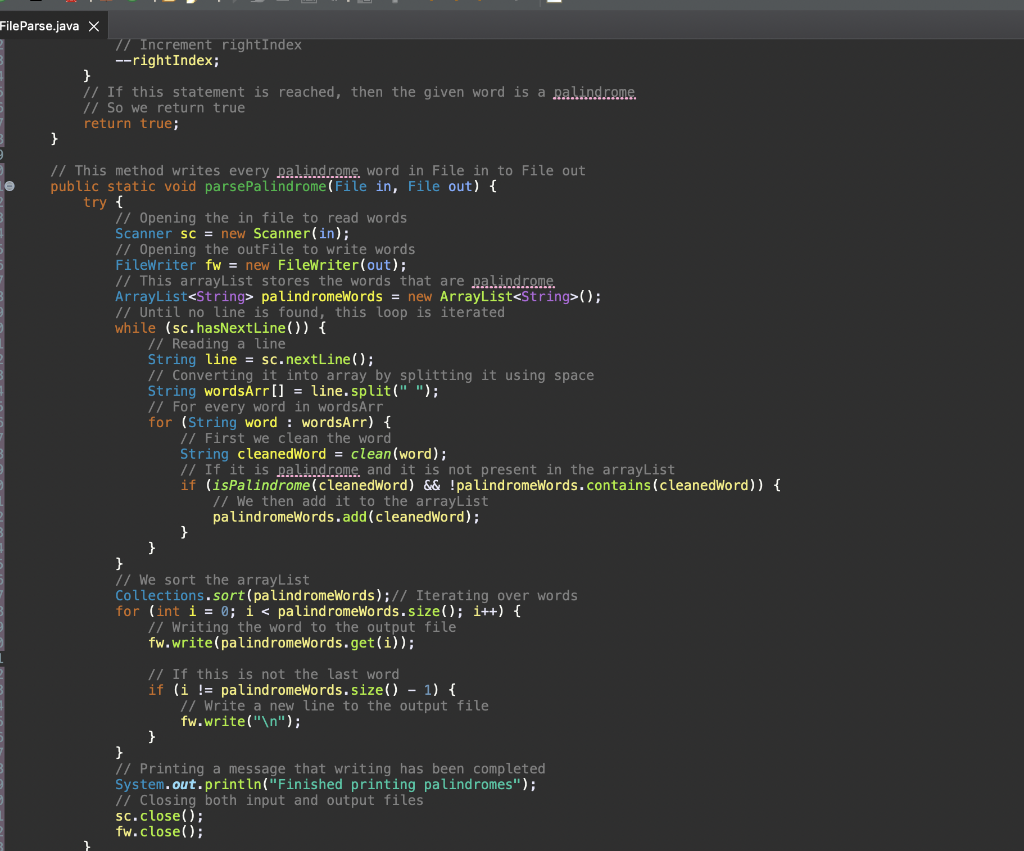Place cursor on 'String line = sc.nextLine();'
This screenshot has width=1024, height=851.
tap(260, 359)
